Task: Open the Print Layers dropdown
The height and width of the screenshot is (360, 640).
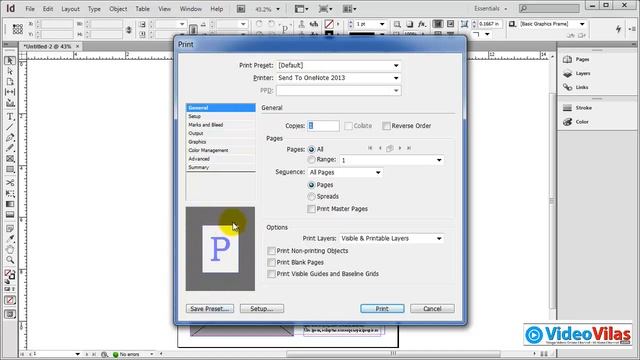Action: (x=391, y=238)
